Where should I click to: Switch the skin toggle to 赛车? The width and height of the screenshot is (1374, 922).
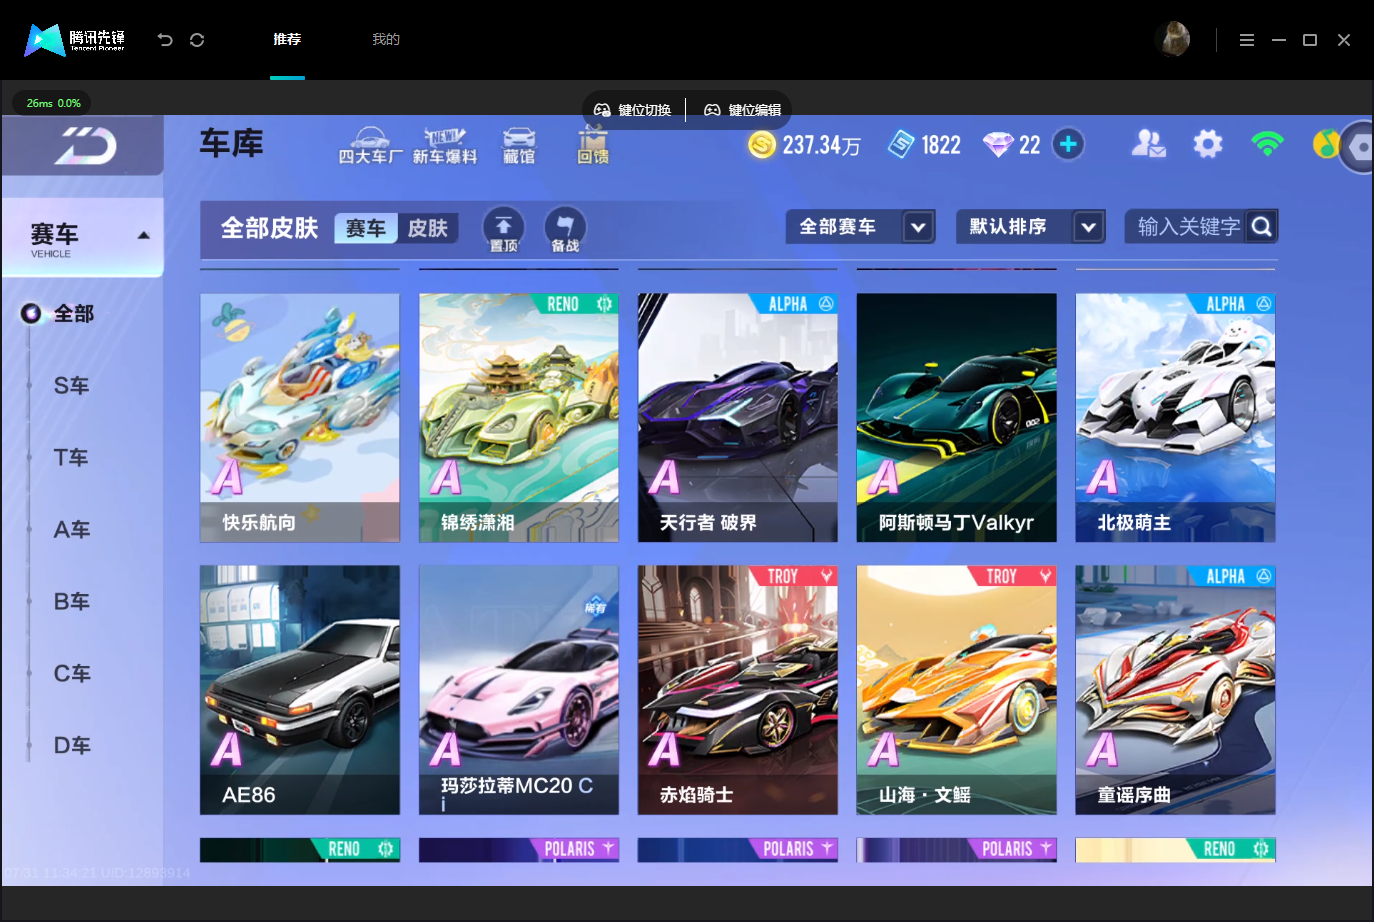366,228
